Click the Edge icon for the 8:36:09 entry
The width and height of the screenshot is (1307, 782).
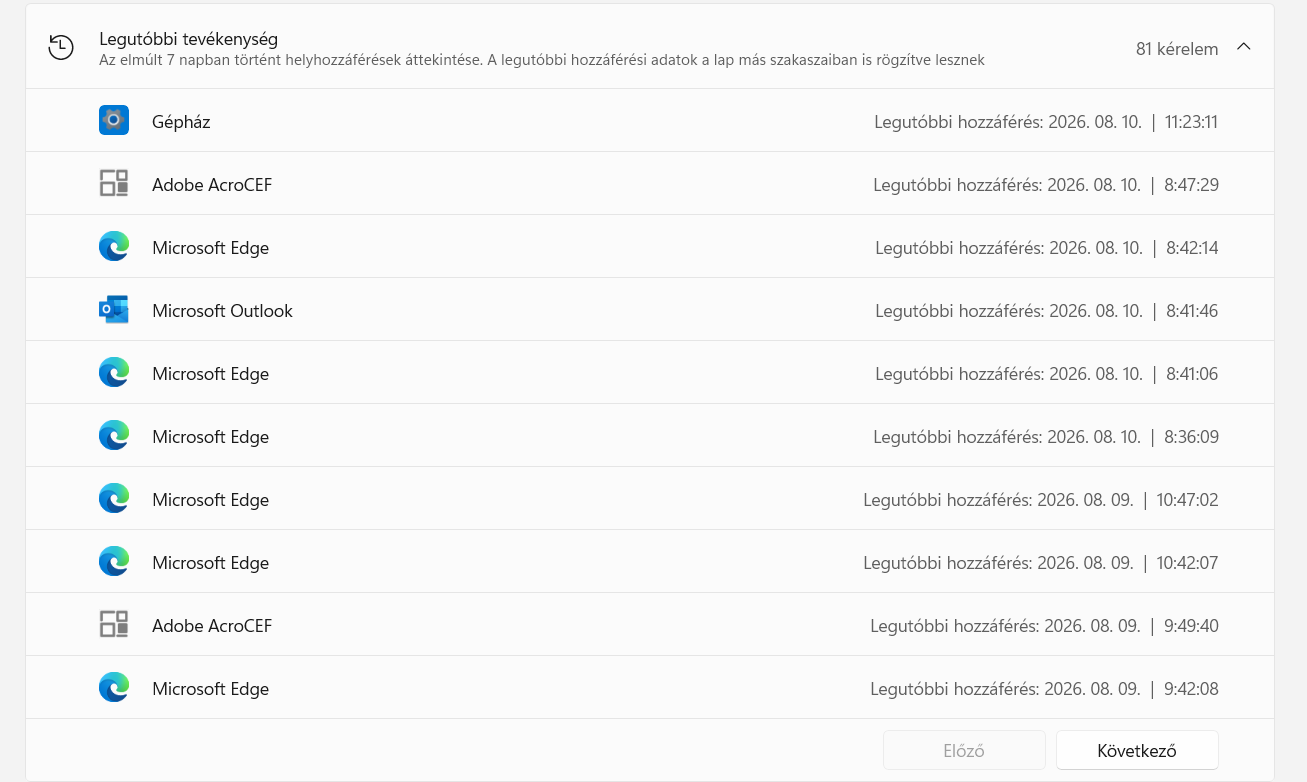pos(114,436)
